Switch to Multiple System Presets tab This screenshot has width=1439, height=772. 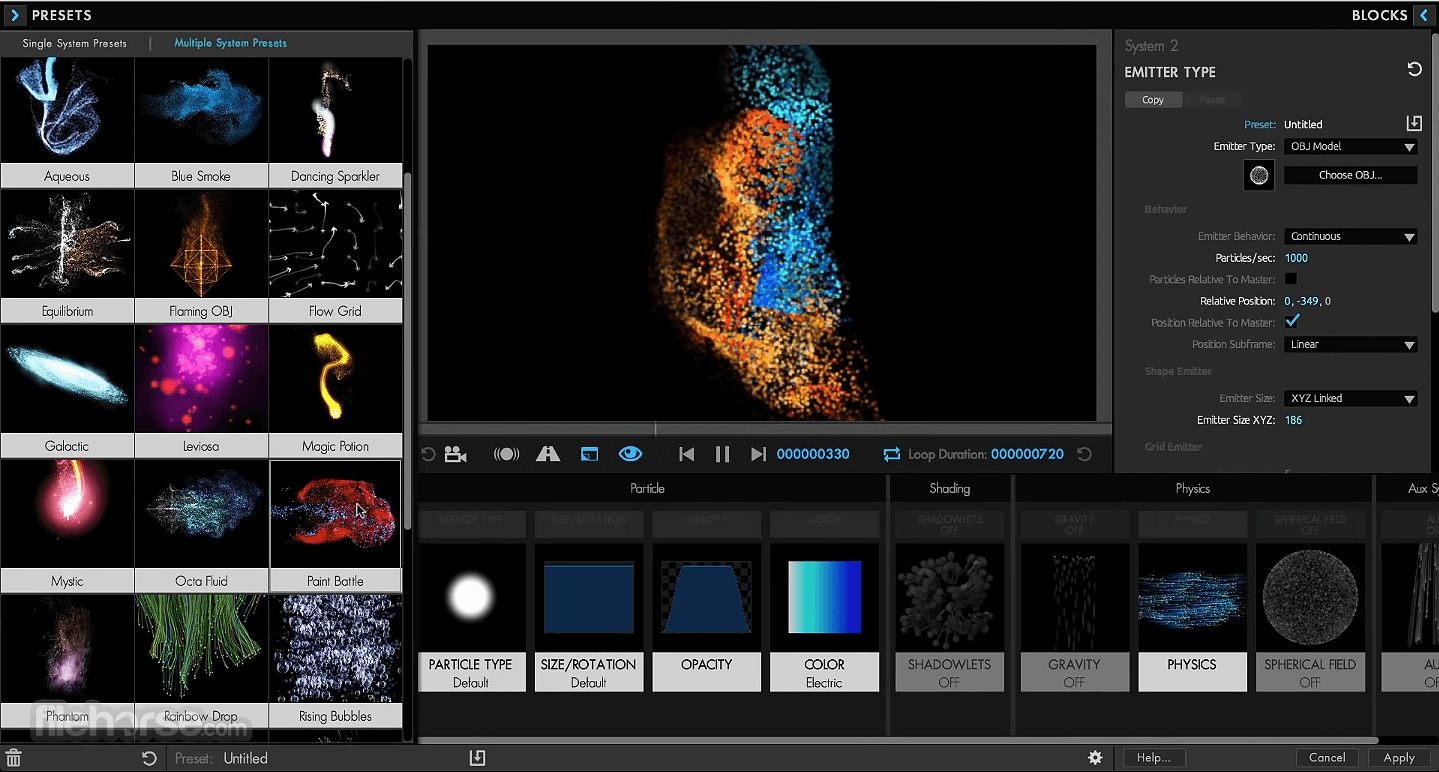click(230, 43)
